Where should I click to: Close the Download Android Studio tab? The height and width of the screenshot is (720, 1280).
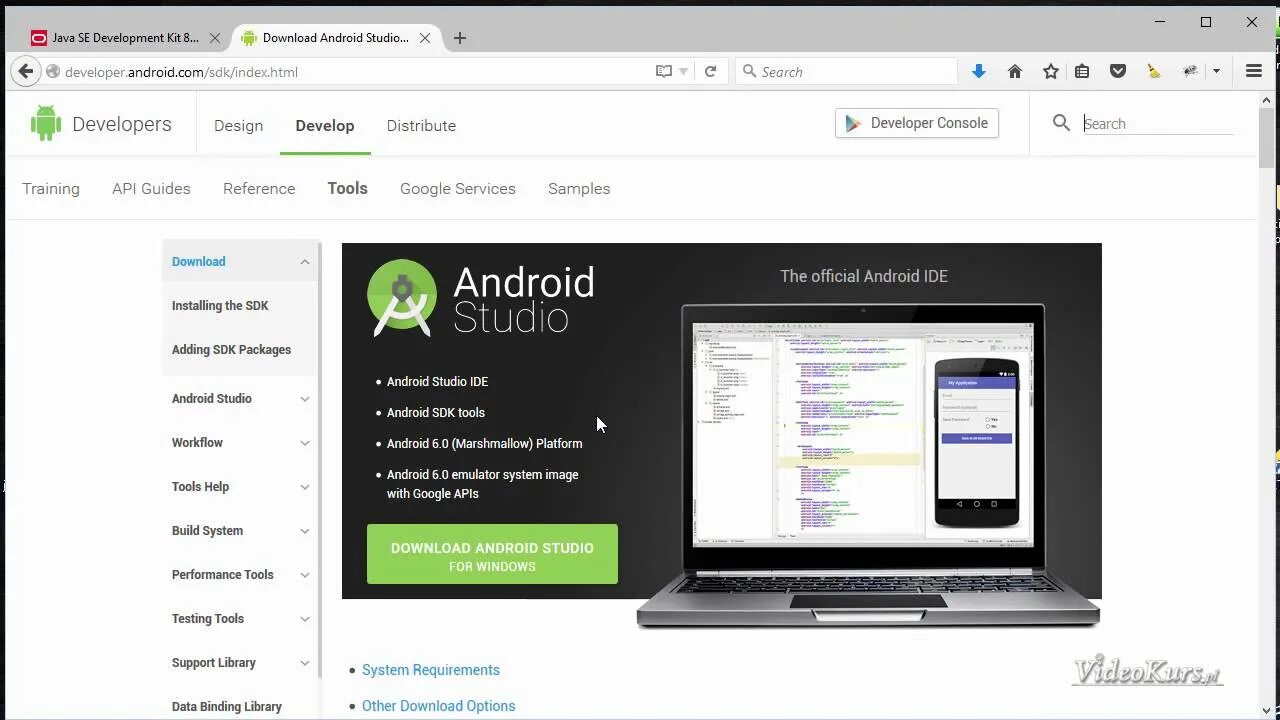pos(425,38)
